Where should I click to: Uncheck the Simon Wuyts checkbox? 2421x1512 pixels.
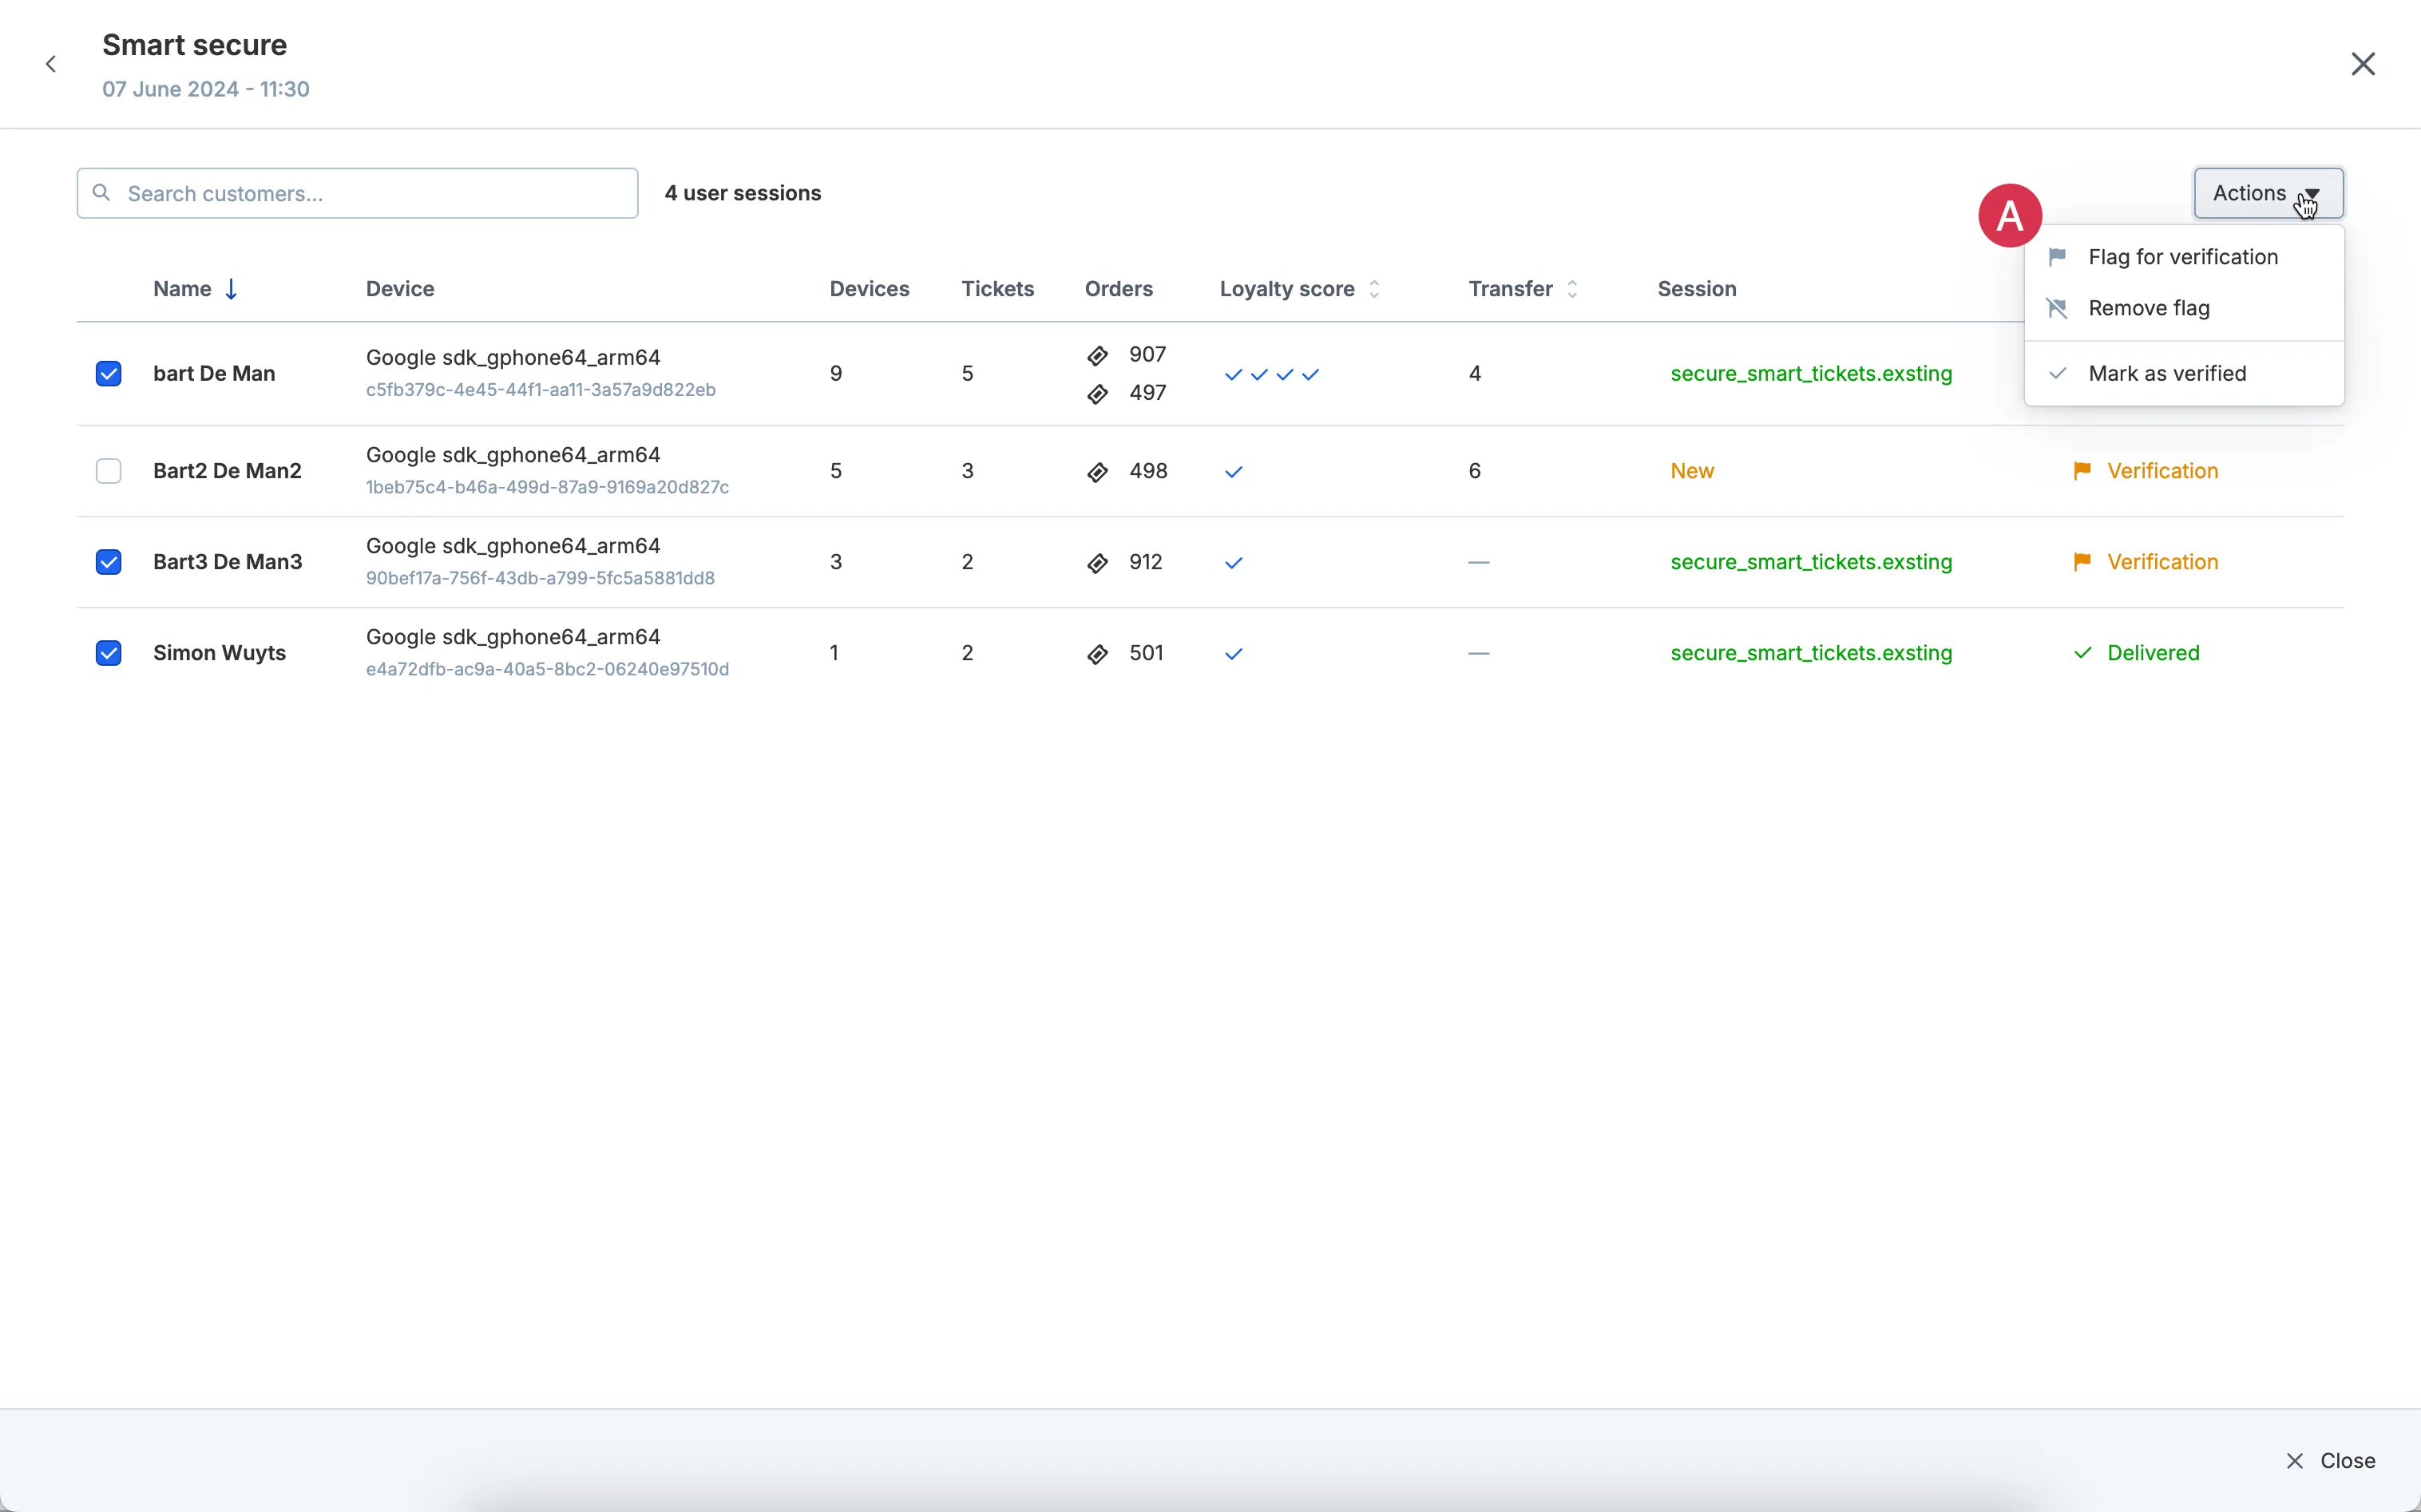click(108, 653)
